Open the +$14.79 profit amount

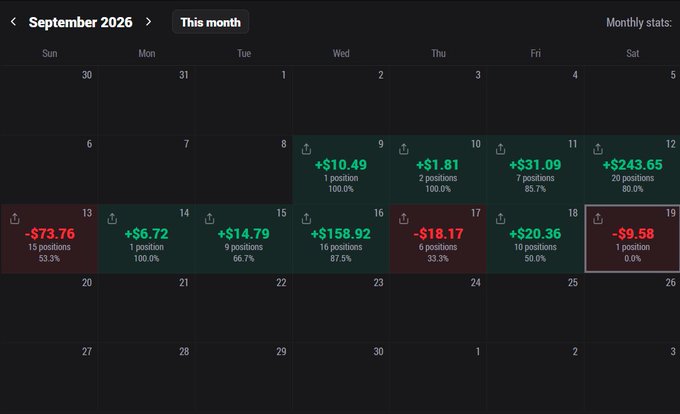pyautogui.click(x=244, y=234)
